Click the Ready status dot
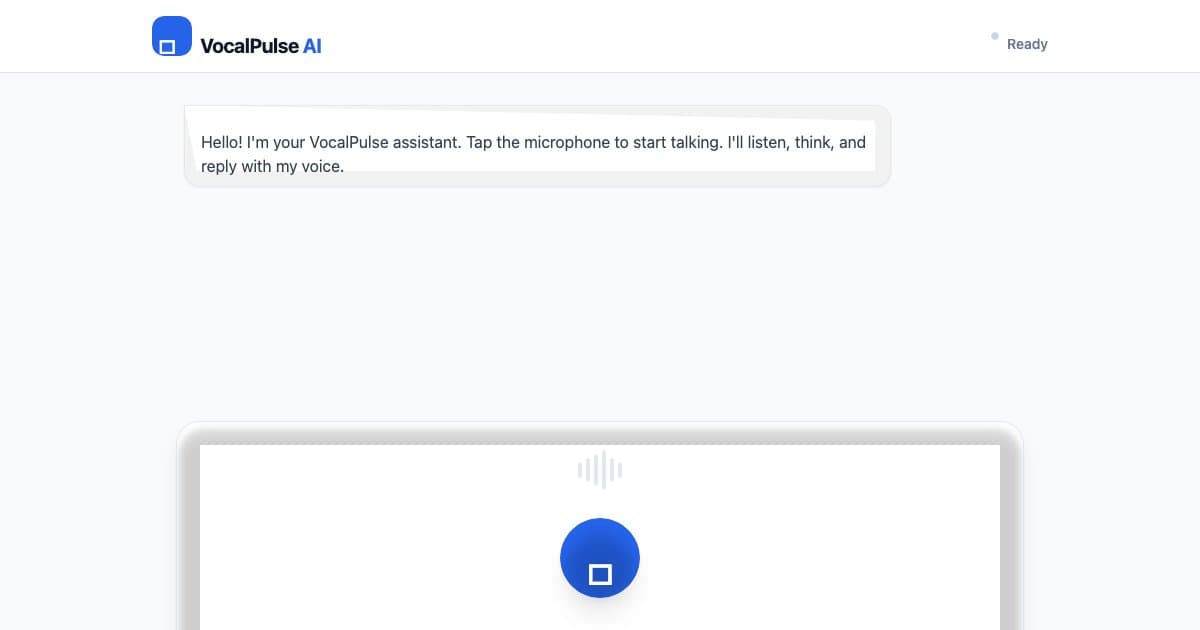 click(995, 36)
